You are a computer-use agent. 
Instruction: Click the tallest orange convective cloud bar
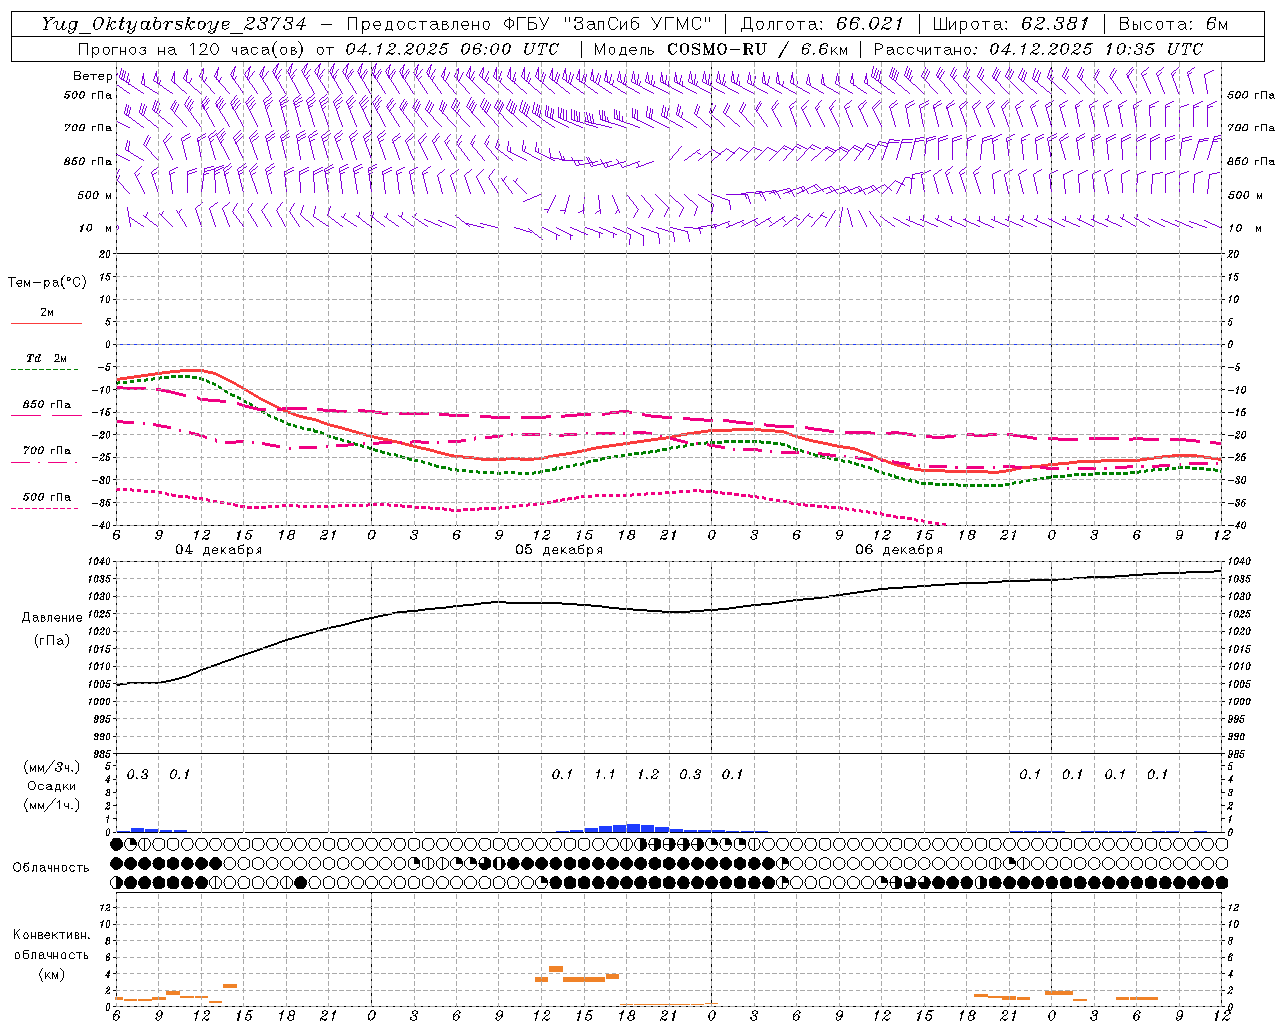click(x=556, y=969)
